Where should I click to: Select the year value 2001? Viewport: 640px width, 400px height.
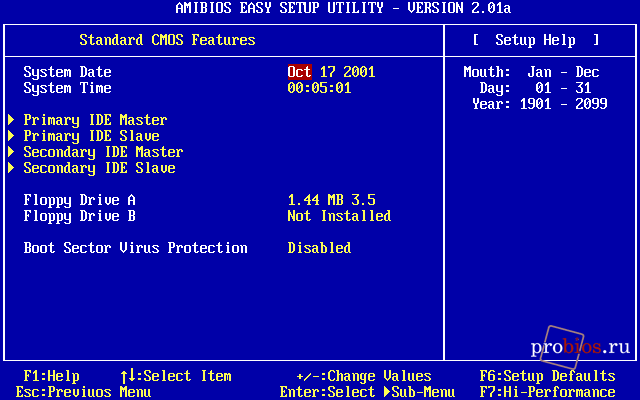tap(359, 72)
